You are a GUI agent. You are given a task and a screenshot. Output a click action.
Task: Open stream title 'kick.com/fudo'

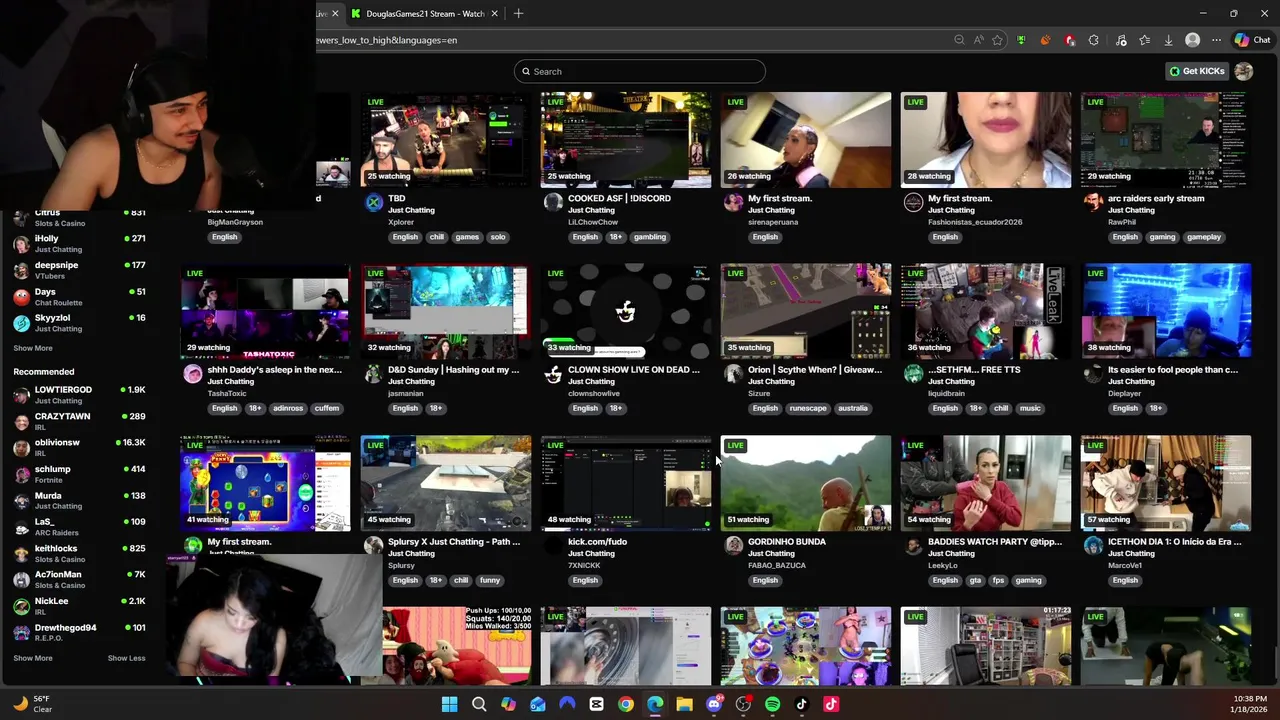pyautogui.click(x=597, y=542)
